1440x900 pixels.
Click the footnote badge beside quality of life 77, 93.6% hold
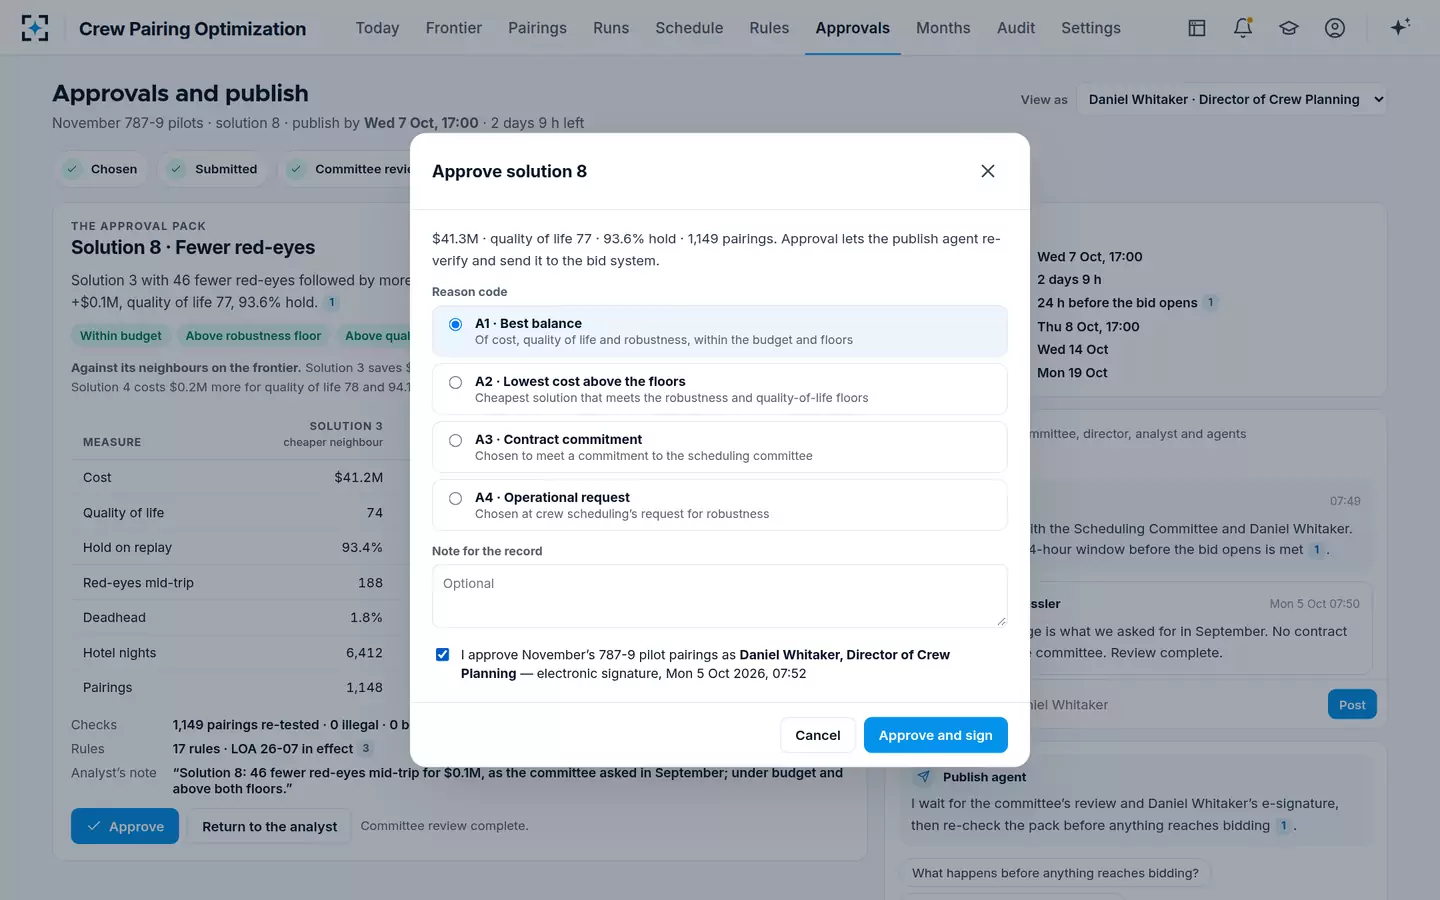[x=332, y=302]
